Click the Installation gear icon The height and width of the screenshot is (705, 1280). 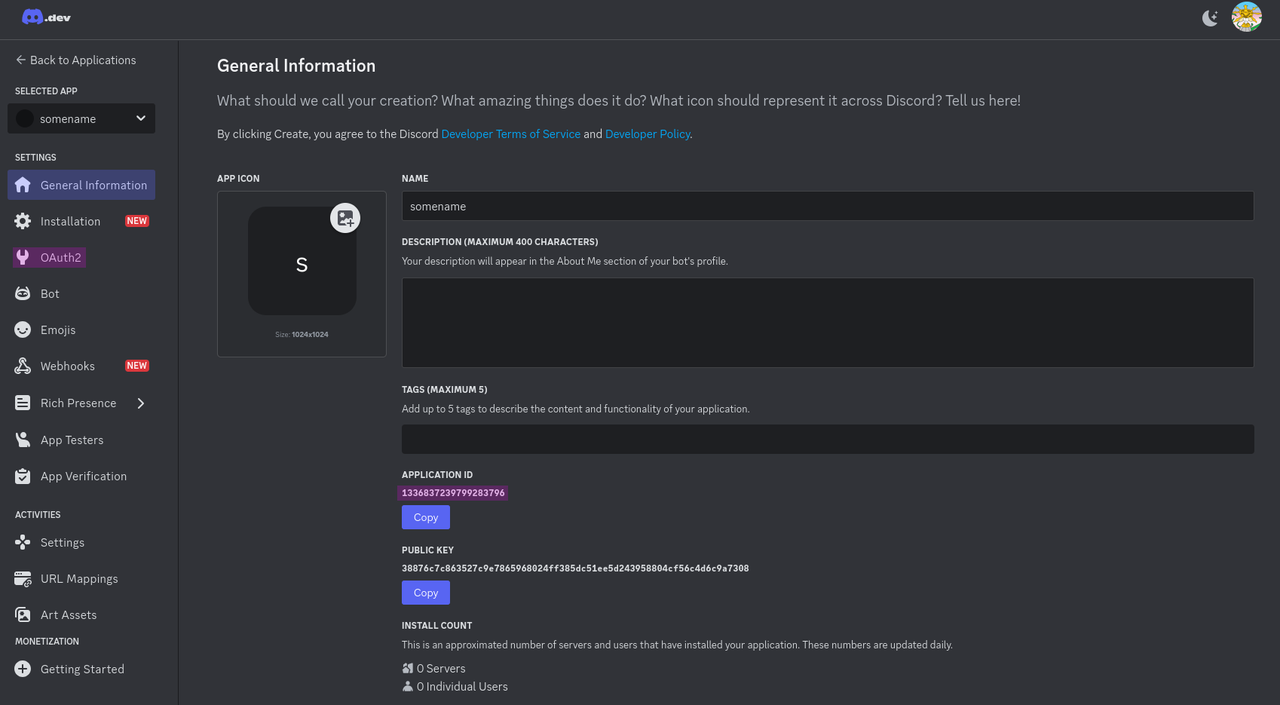pos(23,221)
